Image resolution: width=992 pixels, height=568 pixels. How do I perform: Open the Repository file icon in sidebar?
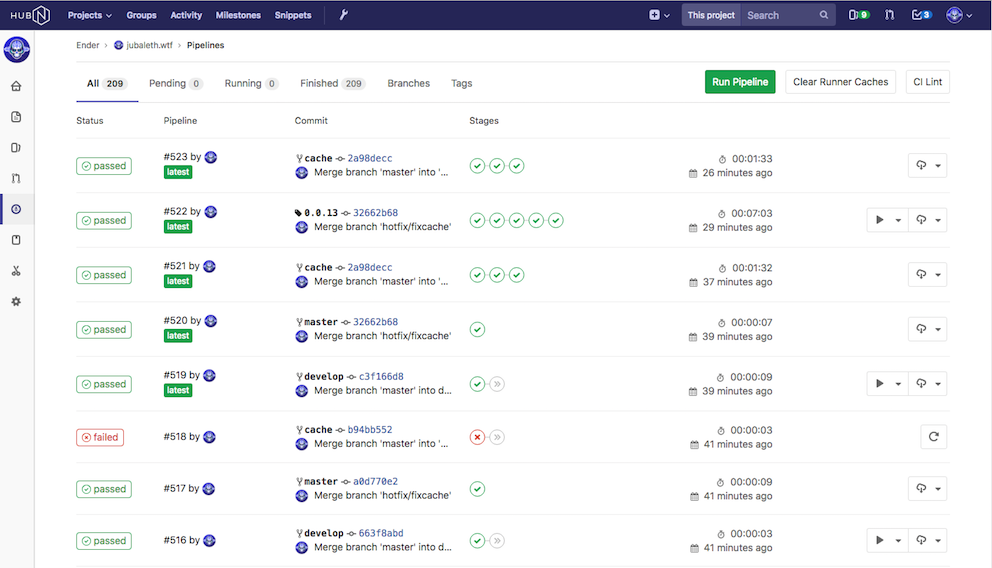coord(16,117)
